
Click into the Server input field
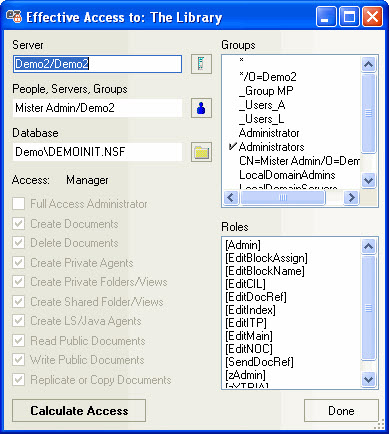(x=97, y=64)
